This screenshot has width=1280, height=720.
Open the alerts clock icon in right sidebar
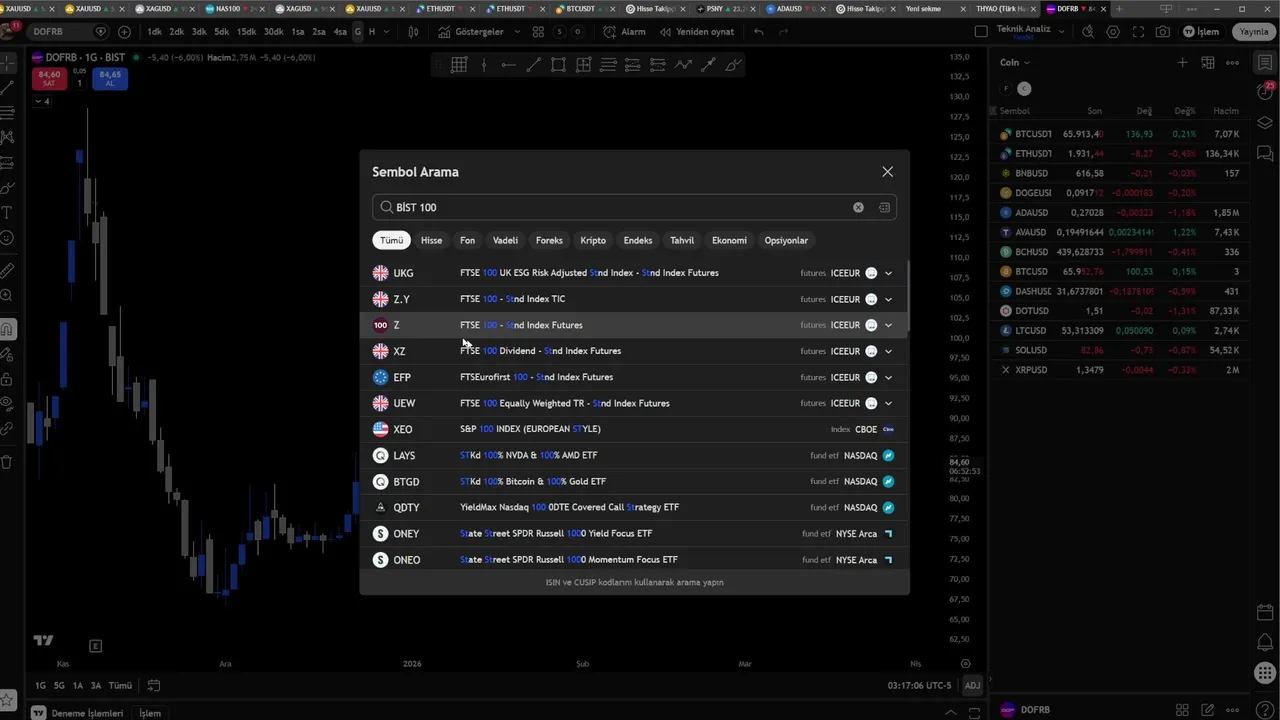pos(1264,92)
